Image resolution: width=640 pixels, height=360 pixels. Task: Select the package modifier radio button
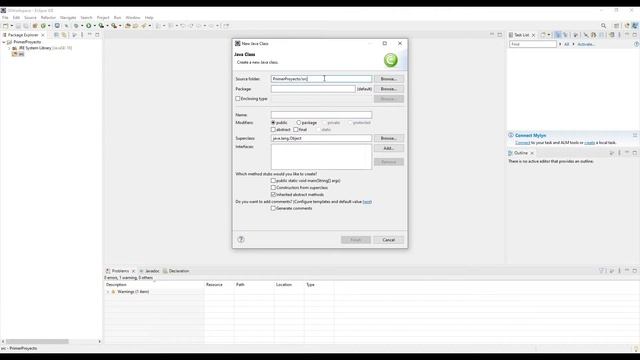(x=299, y=122)
